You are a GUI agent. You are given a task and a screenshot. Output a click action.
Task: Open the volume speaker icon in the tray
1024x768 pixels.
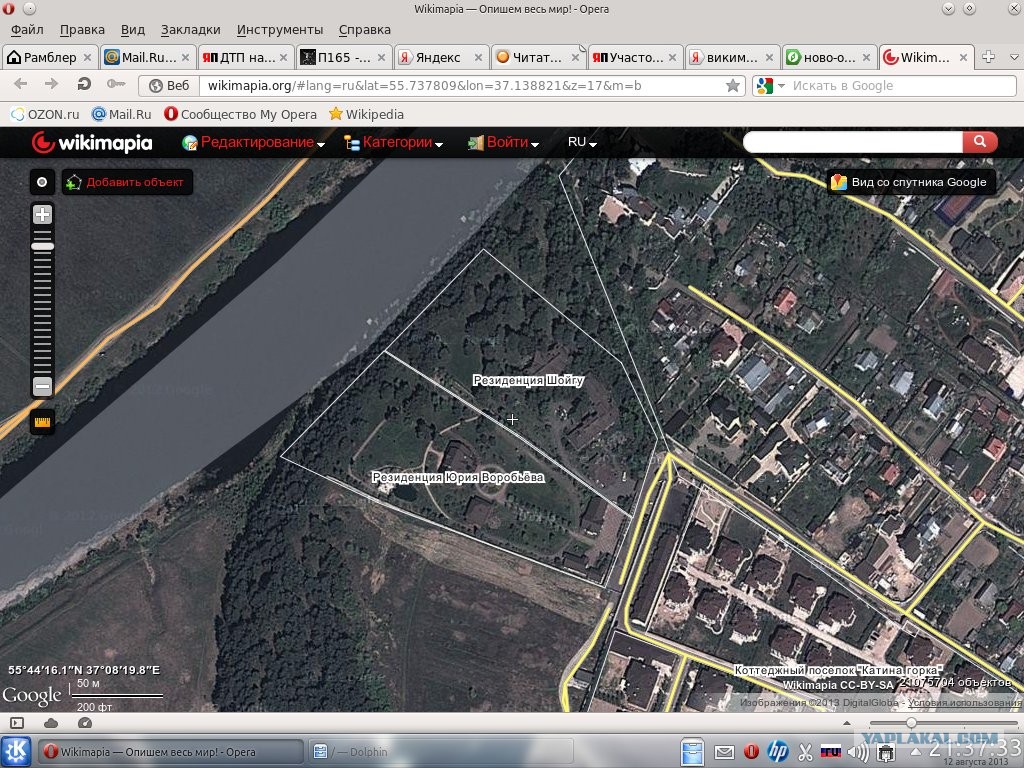pyautogui.click(x=858, y=750)
